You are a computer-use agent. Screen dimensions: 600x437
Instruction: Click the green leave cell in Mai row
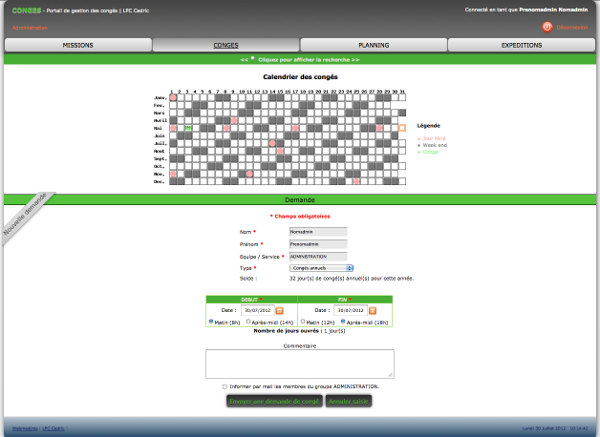tap(188, 128)
